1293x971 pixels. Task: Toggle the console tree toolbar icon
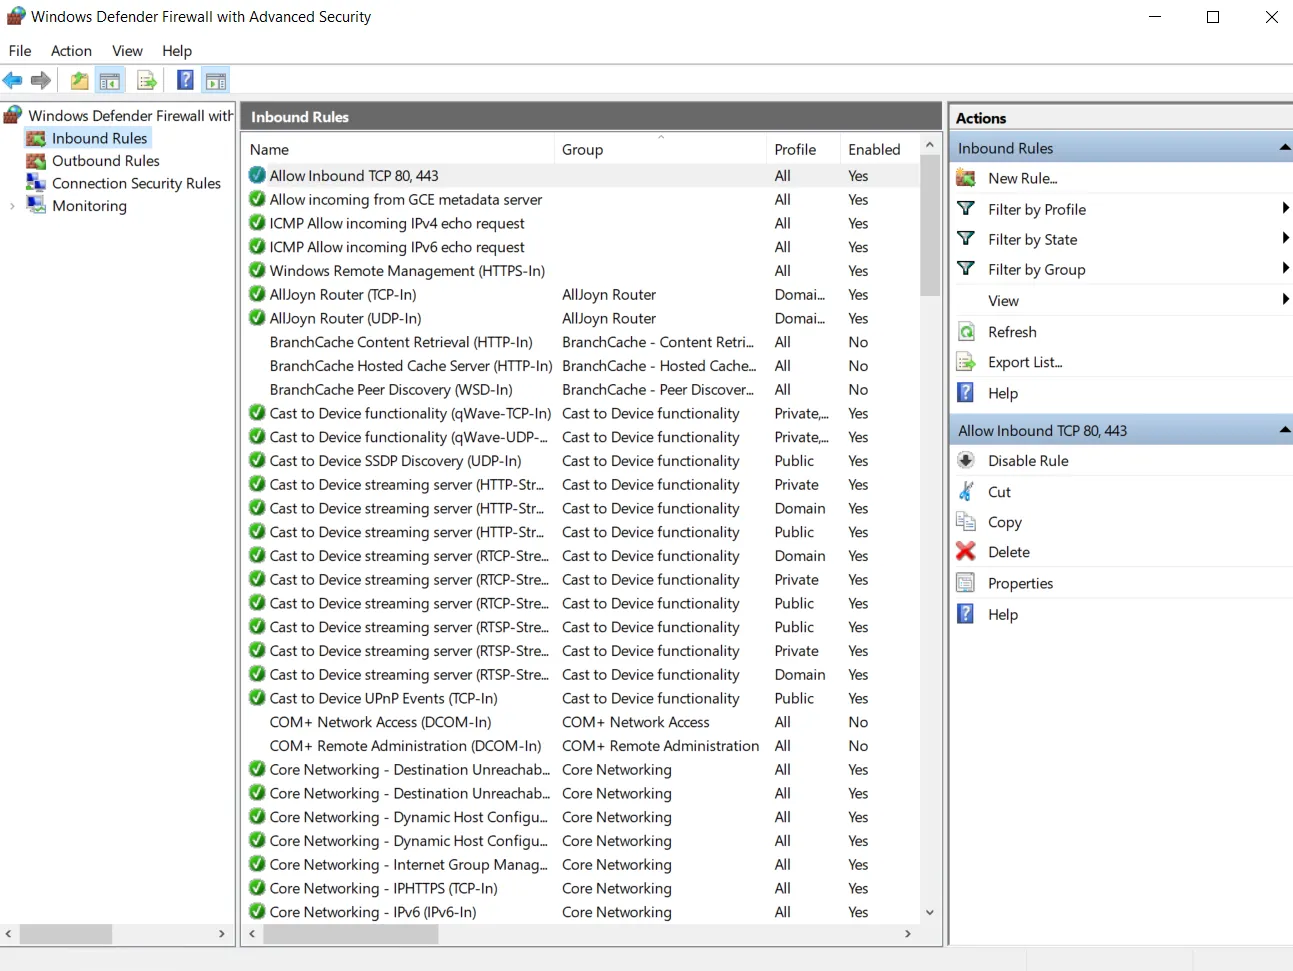pyautogui.click(x=110, y=80)
